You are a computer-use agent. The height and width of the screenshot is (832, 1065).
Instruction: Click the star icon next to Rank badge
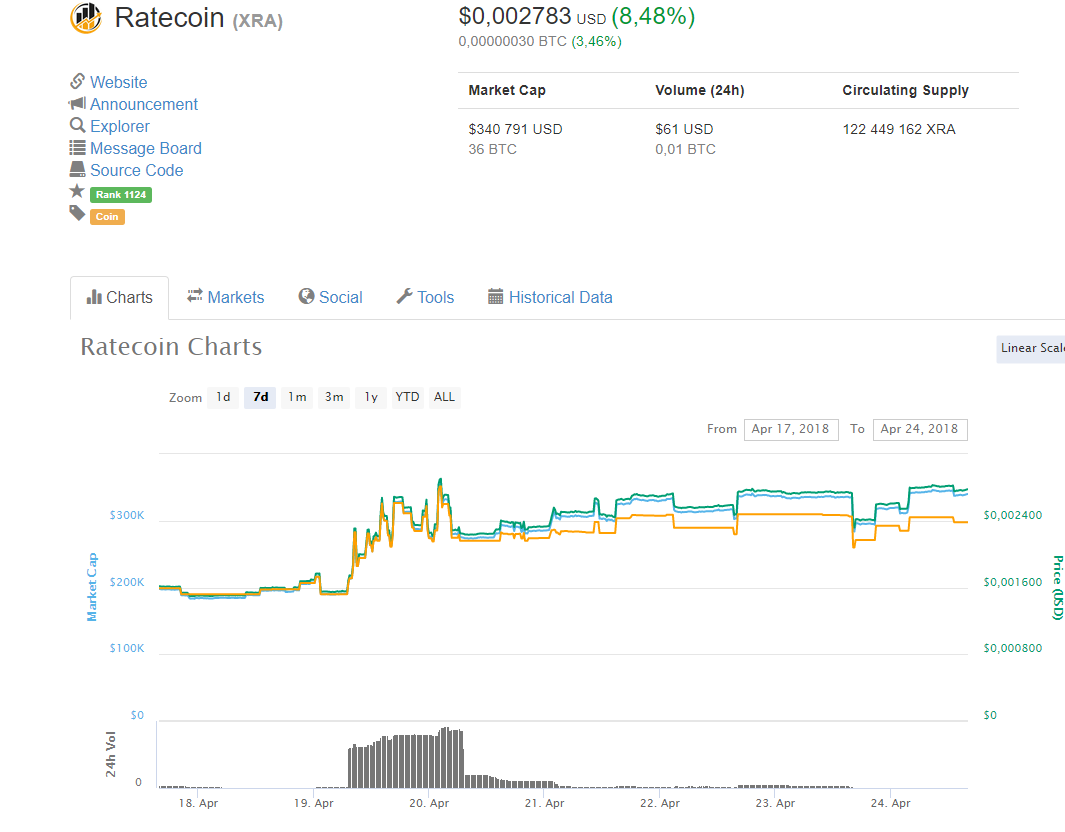click(77, 192)
